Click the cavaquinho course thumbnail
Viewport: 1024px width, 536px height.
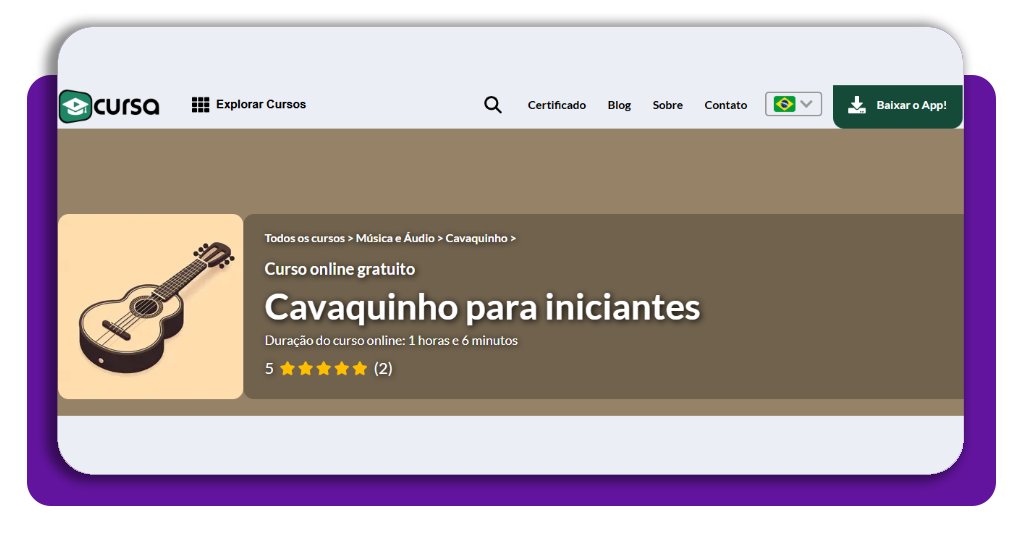point(151,306)
